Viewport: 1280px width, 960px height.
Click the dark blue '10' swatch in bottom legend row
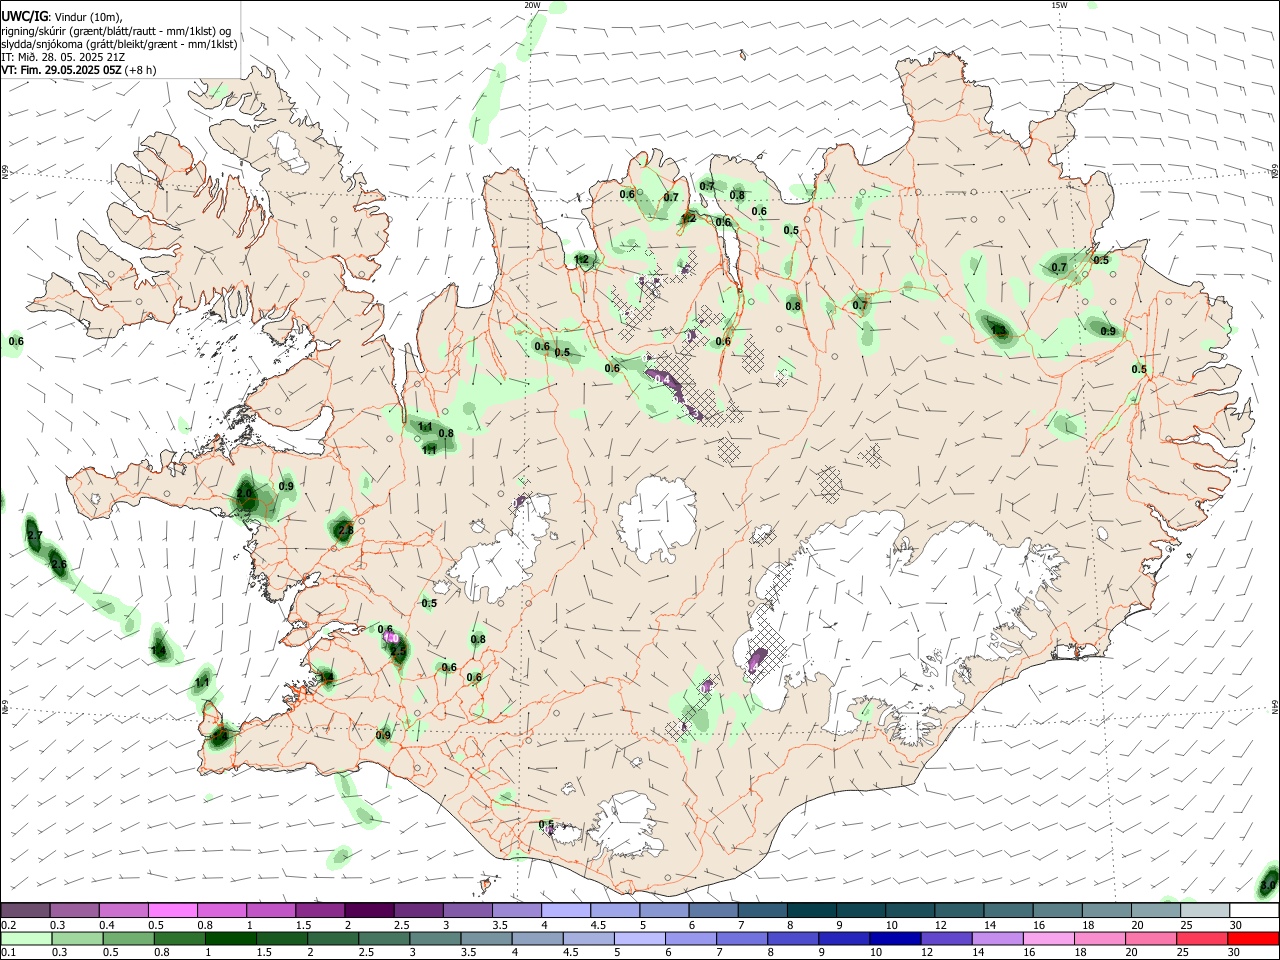pyautogui.click(x=894, y=938)
